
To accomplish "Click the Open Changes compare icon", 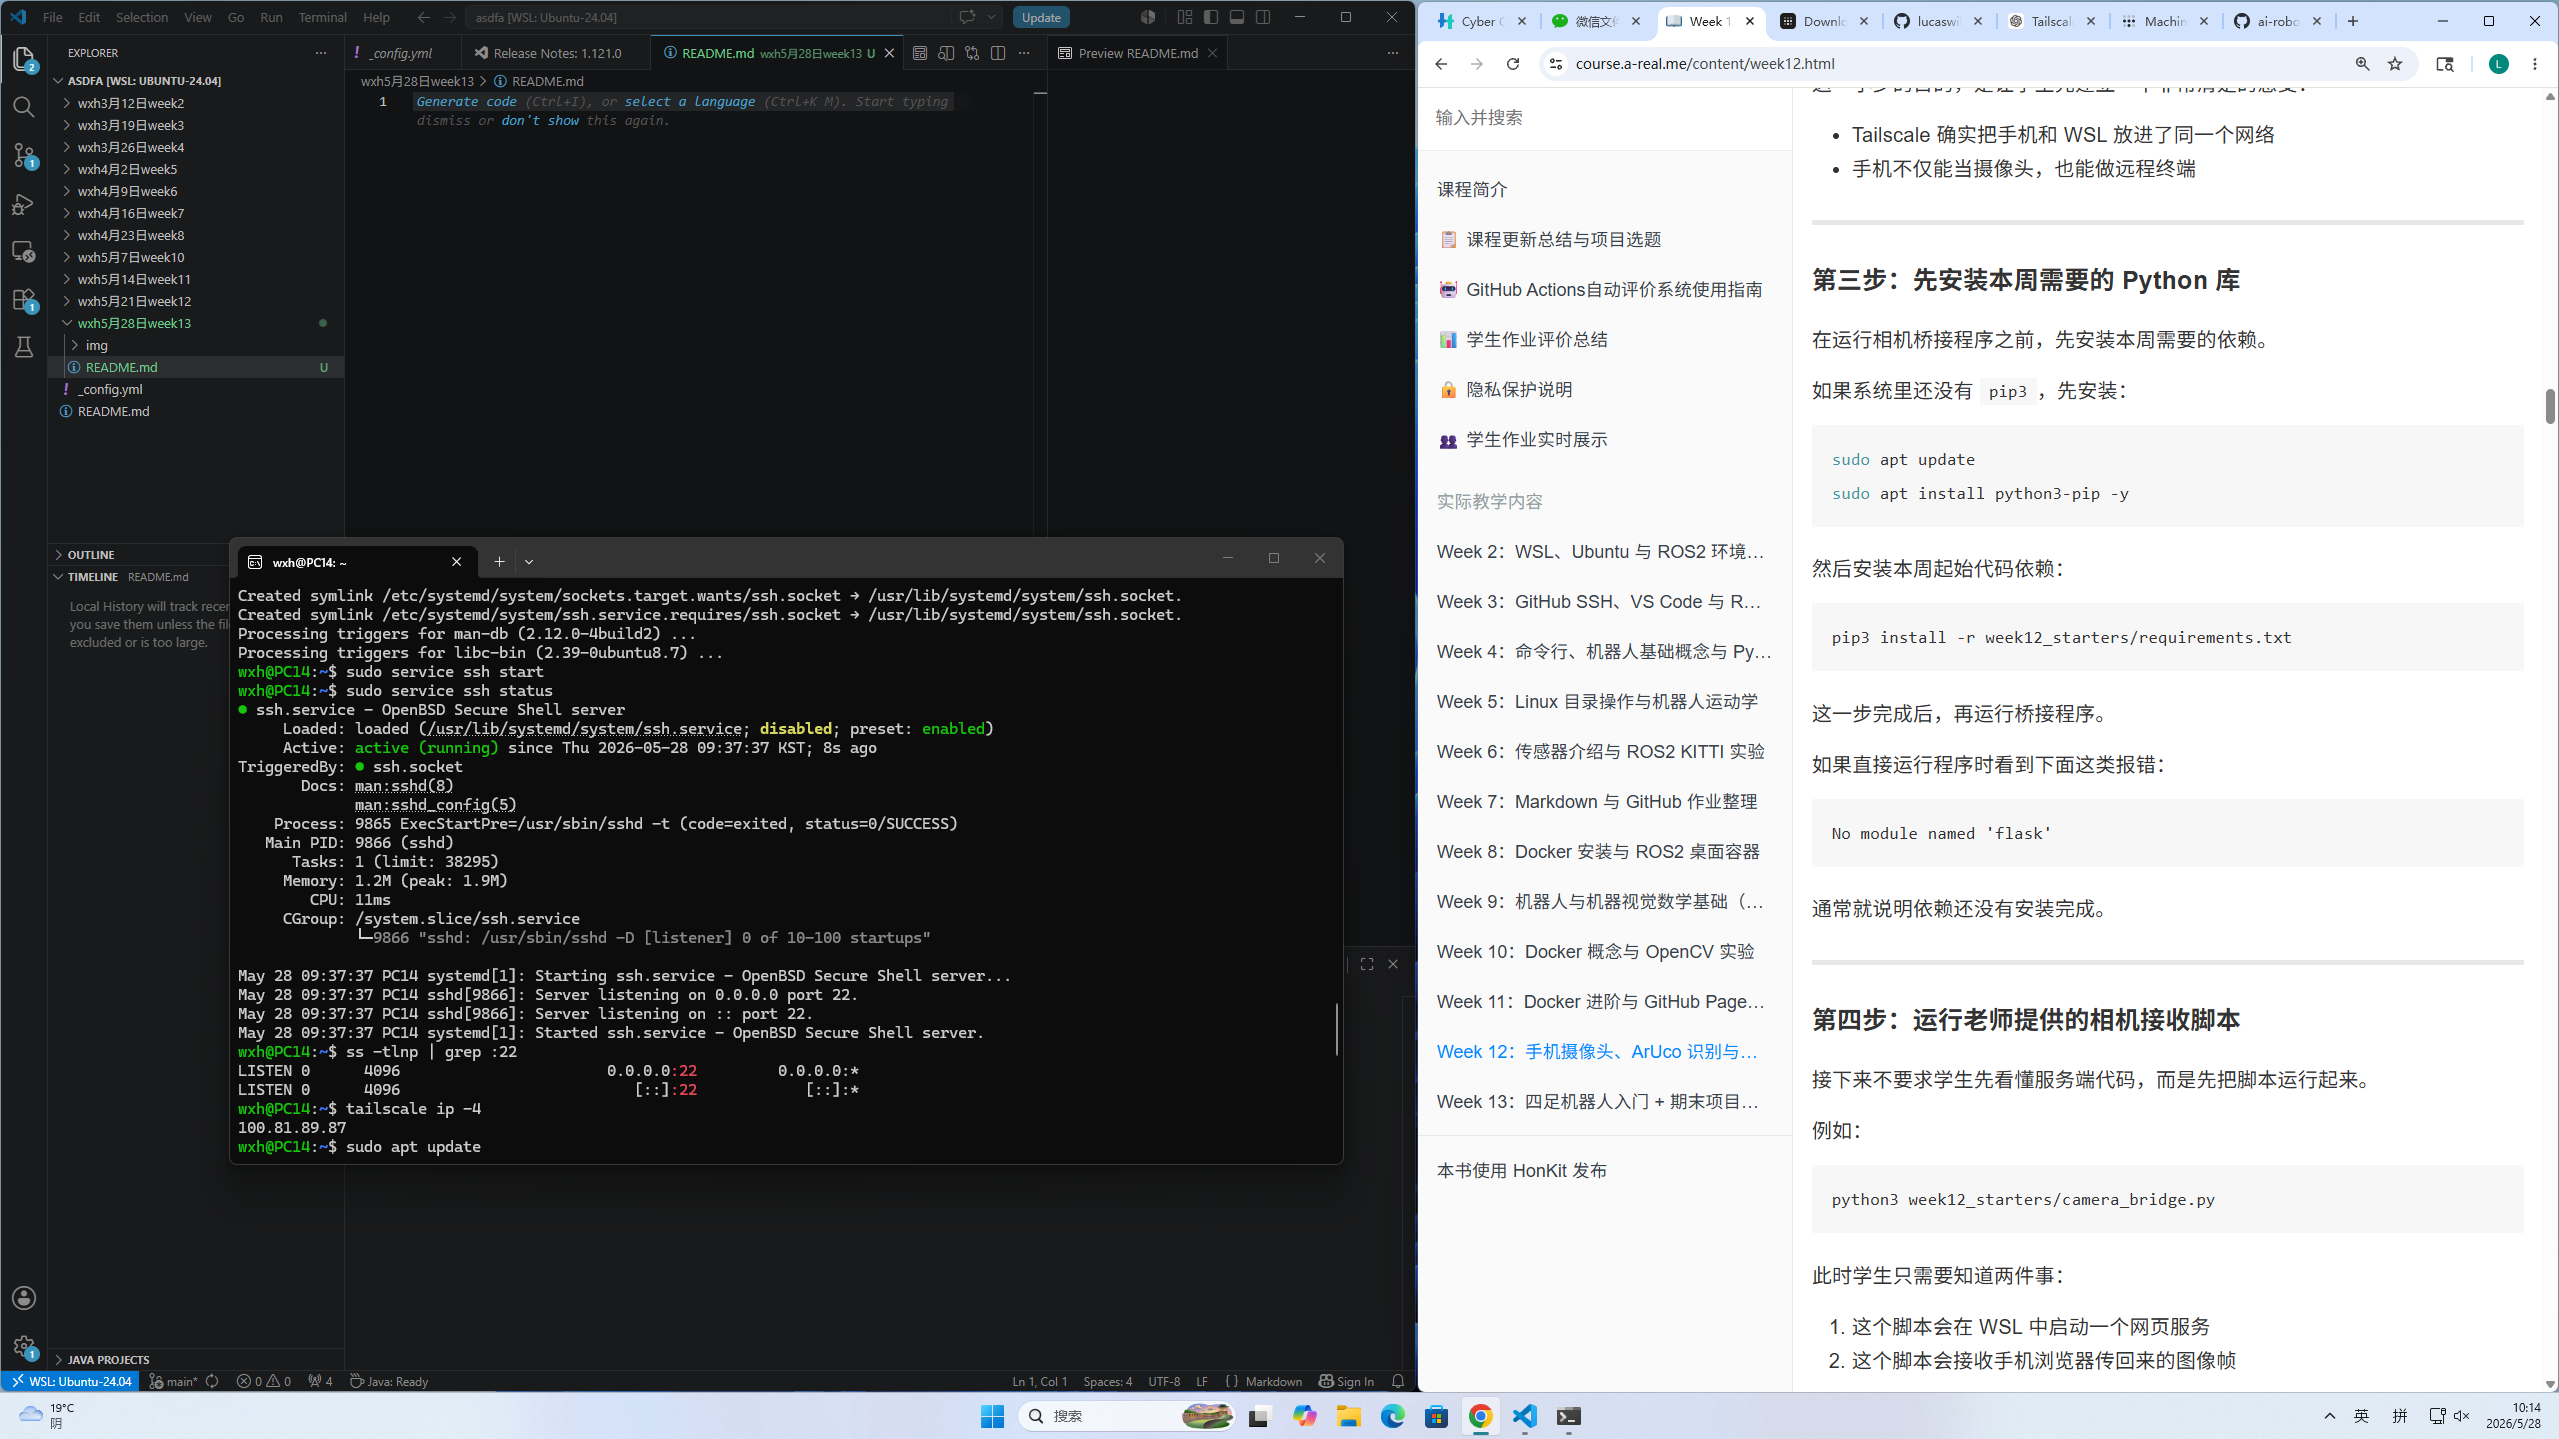I will [972, 53].
